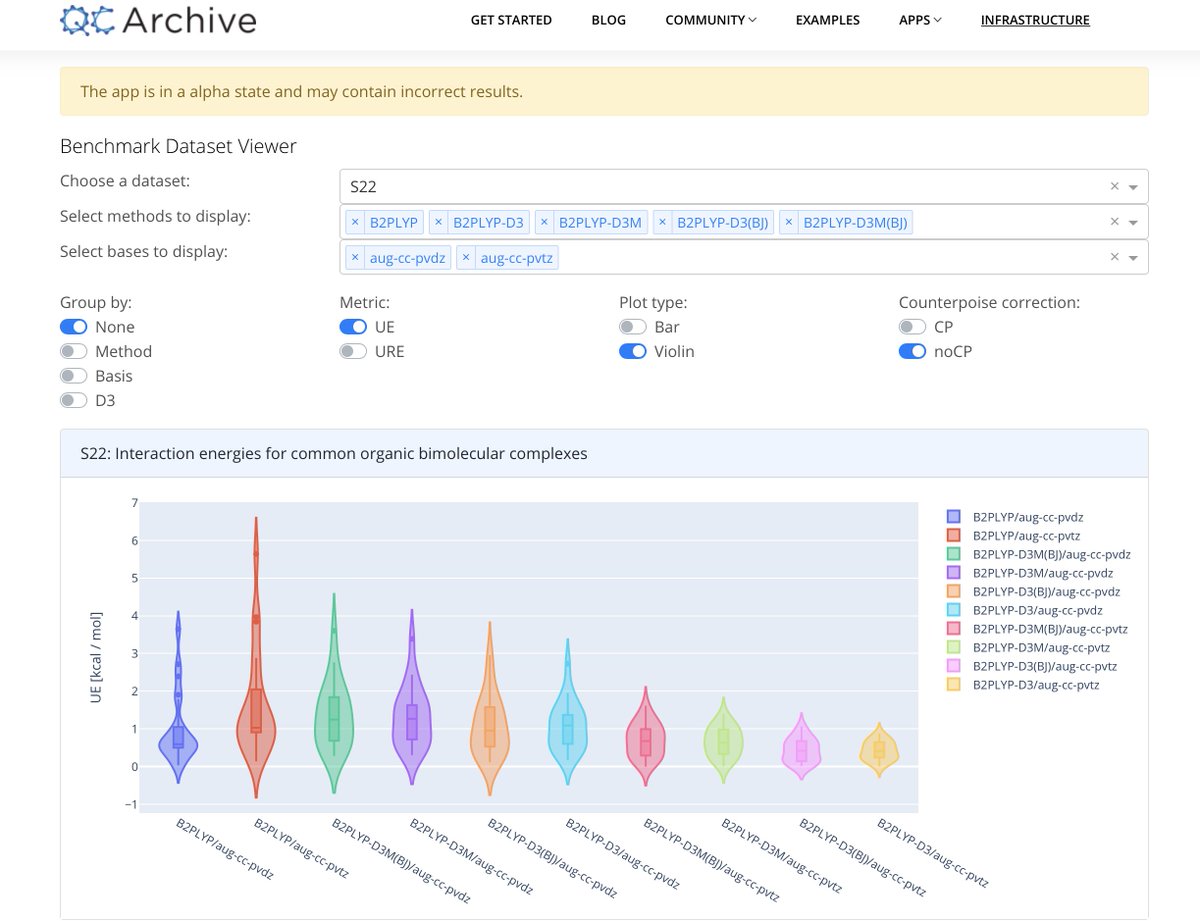Remove the B2PLYP method chip via its ×
Viewport: 1200px width, 921px height.
[x=356, y=222]
